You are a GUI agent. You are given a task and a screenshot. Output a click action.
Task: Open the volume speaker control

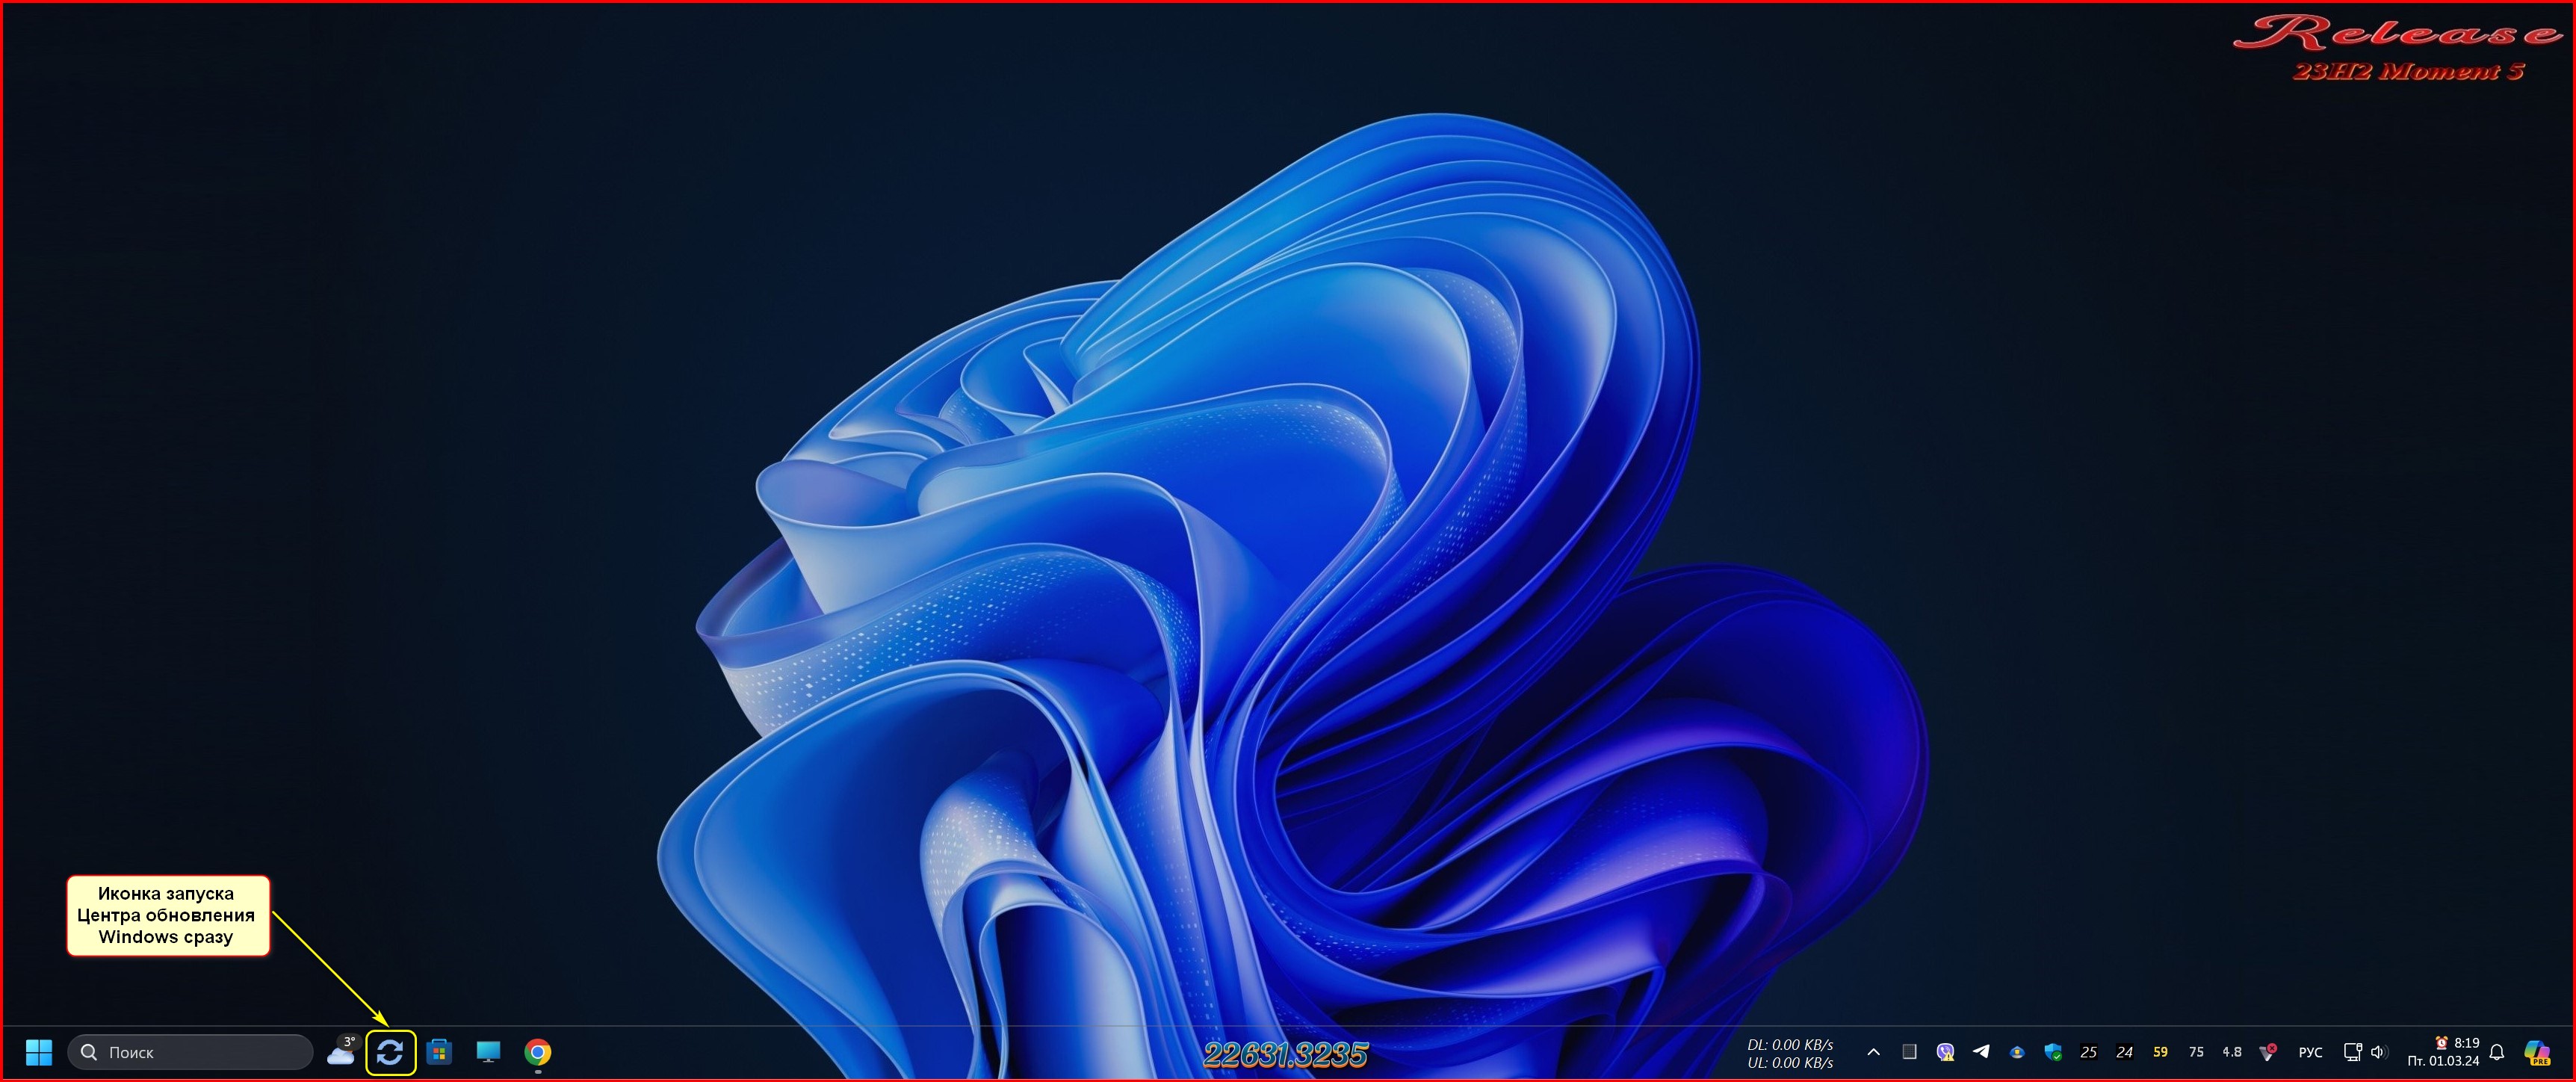click(x=2378, y=1052)
